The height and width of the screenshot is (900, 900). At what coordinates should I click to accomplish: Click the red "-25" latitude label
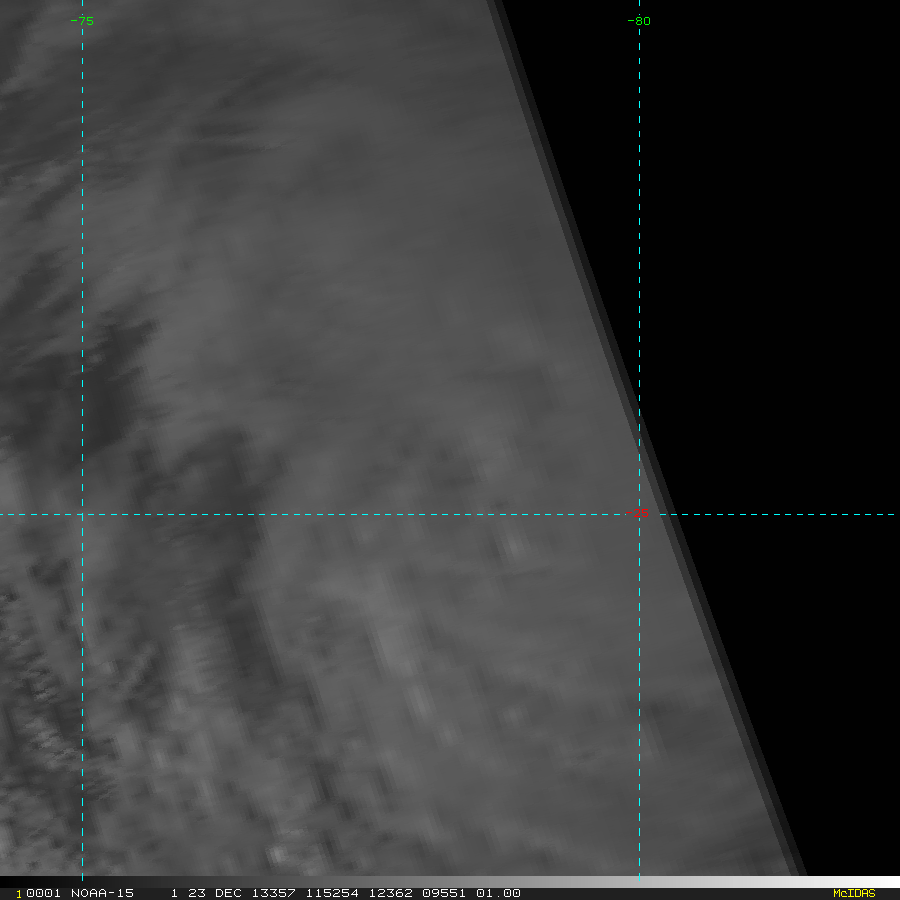click(637, 514)
